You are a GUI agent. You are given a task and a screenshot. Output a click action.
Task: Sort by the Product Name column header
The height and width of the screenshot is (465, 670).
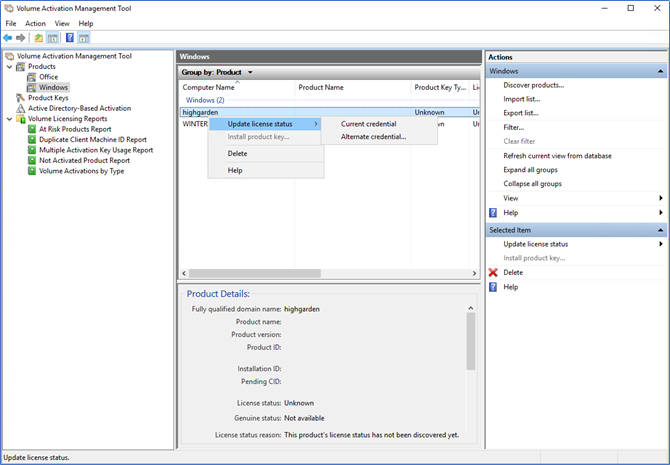(x=353, y=87)
